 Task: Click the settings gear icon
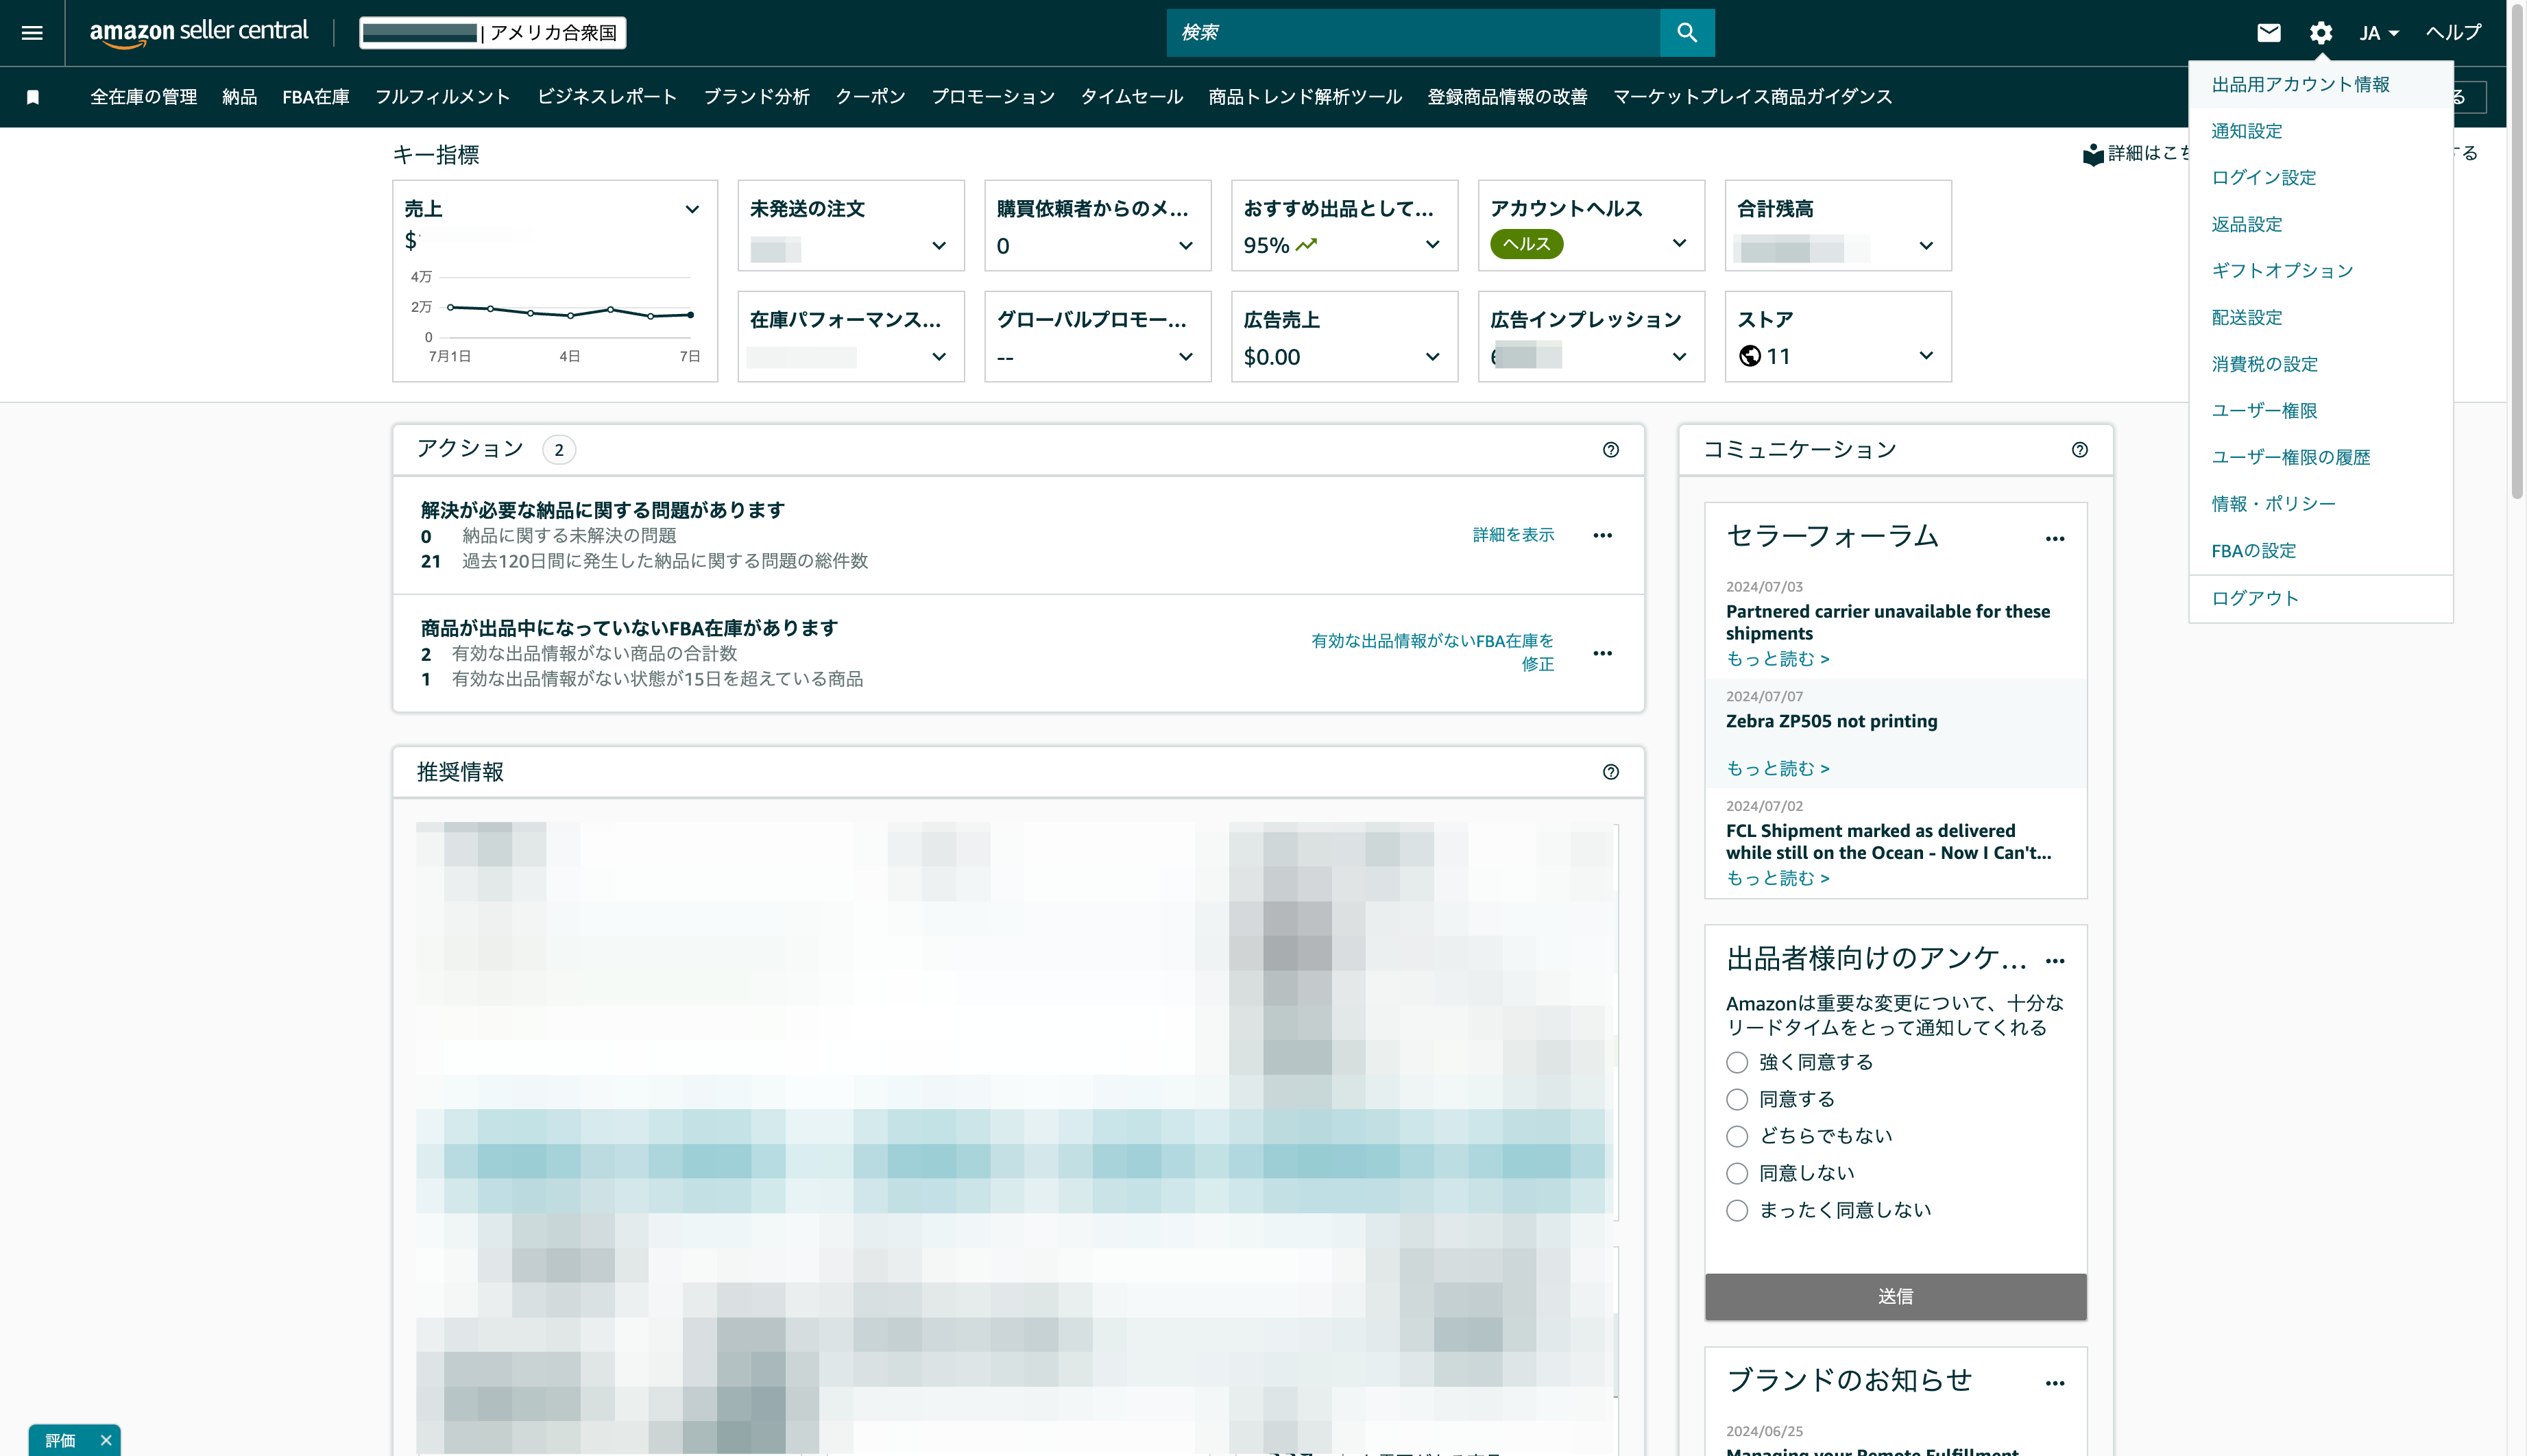[x=2320, y=33]
